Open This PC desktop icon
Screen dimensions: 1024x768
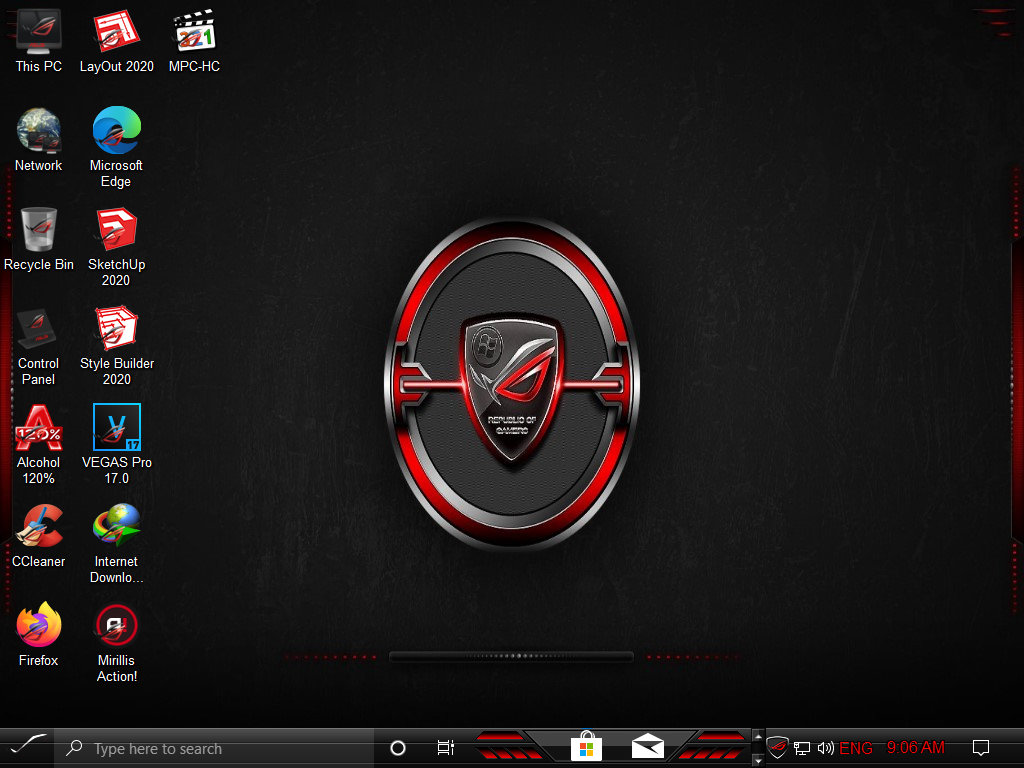pyautogui.click(x=39, y=40)
